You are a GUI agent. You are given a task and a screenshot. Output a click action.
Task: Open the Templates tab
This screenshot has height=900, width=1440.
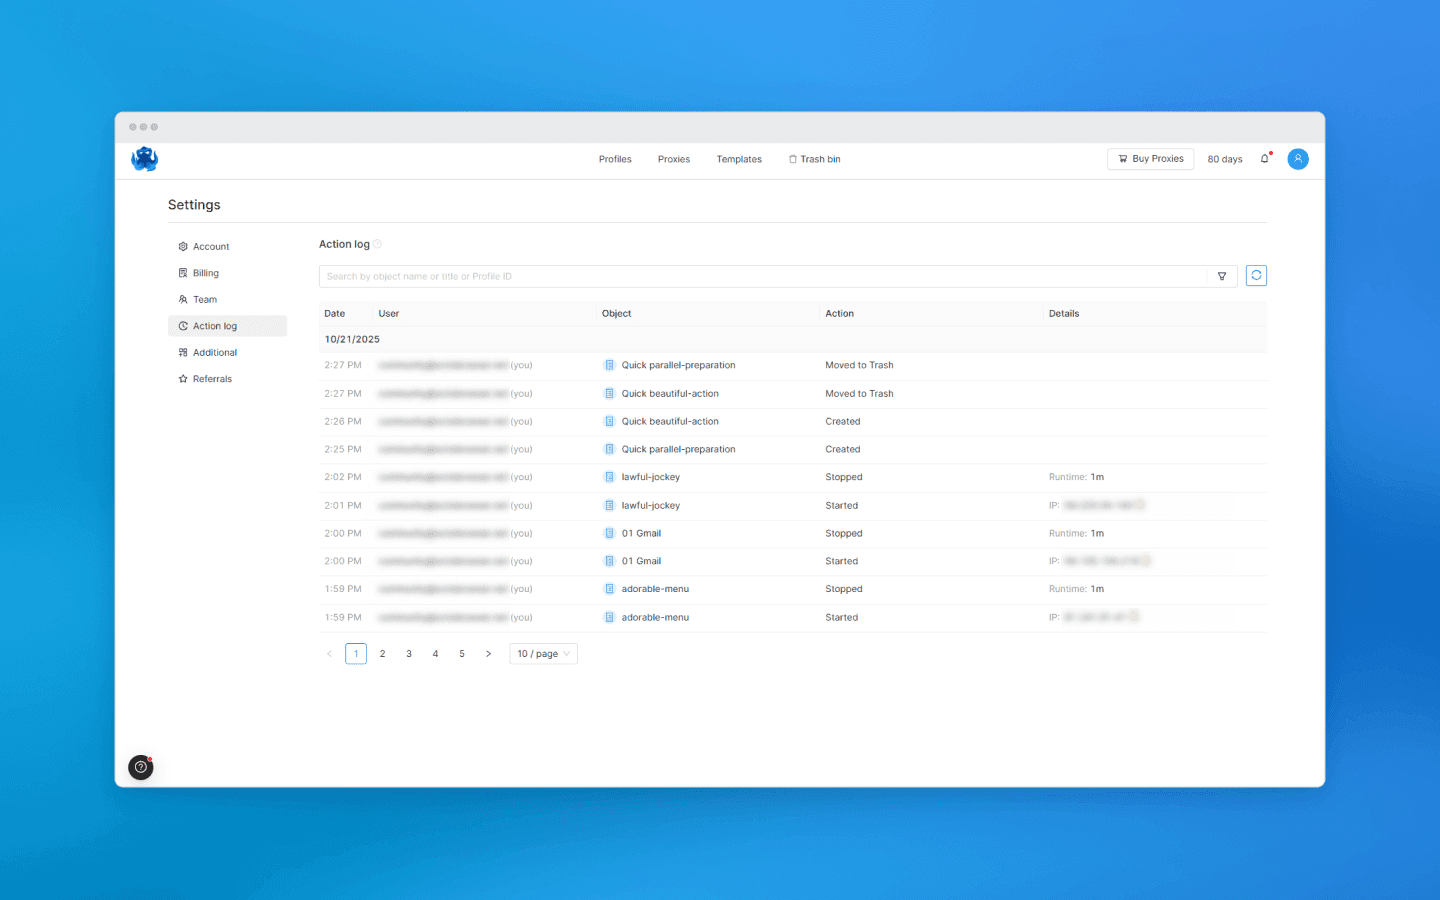click(739, 159)
